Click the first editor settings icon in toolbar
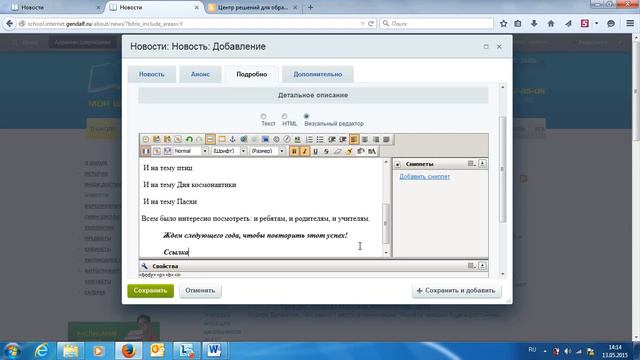This screenshot has width=640, height=360. click(145, 140)
